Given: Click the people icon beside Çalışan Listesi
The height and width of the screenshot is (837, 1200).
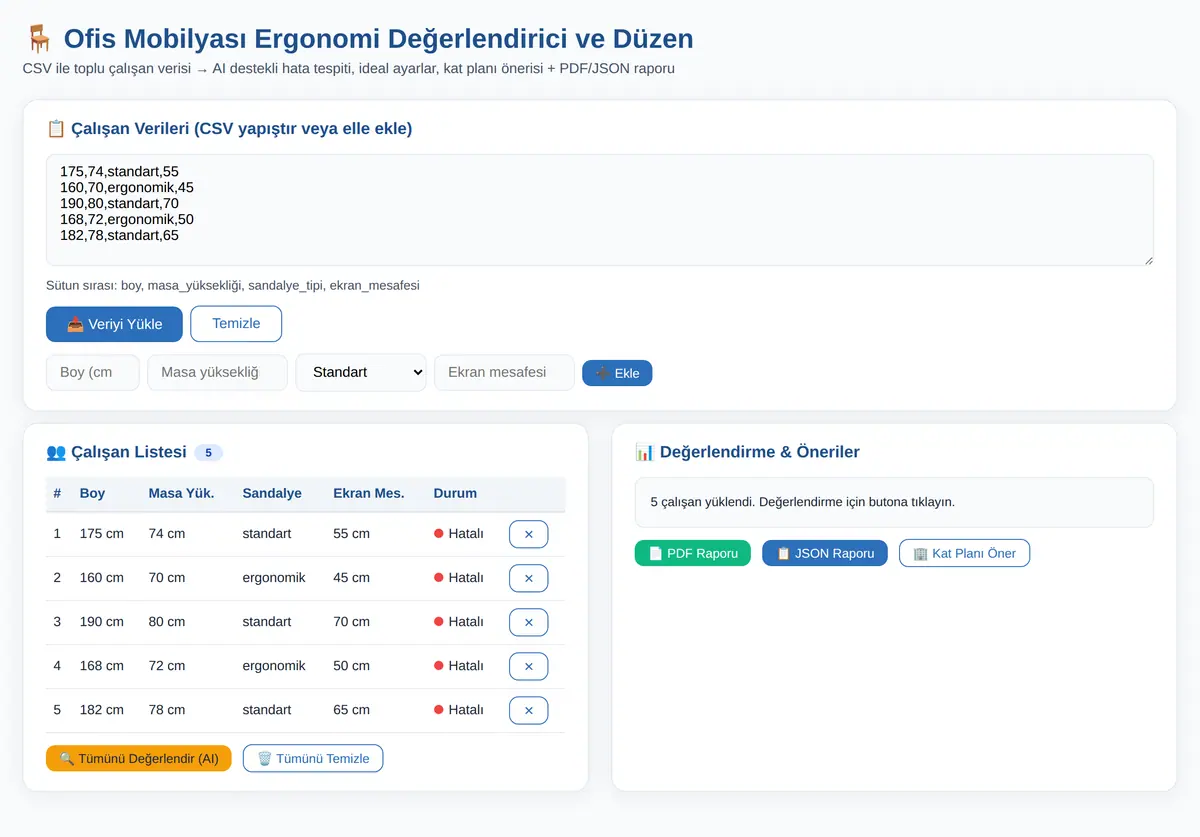Looking at the screenshot, I should click(56, 452).
